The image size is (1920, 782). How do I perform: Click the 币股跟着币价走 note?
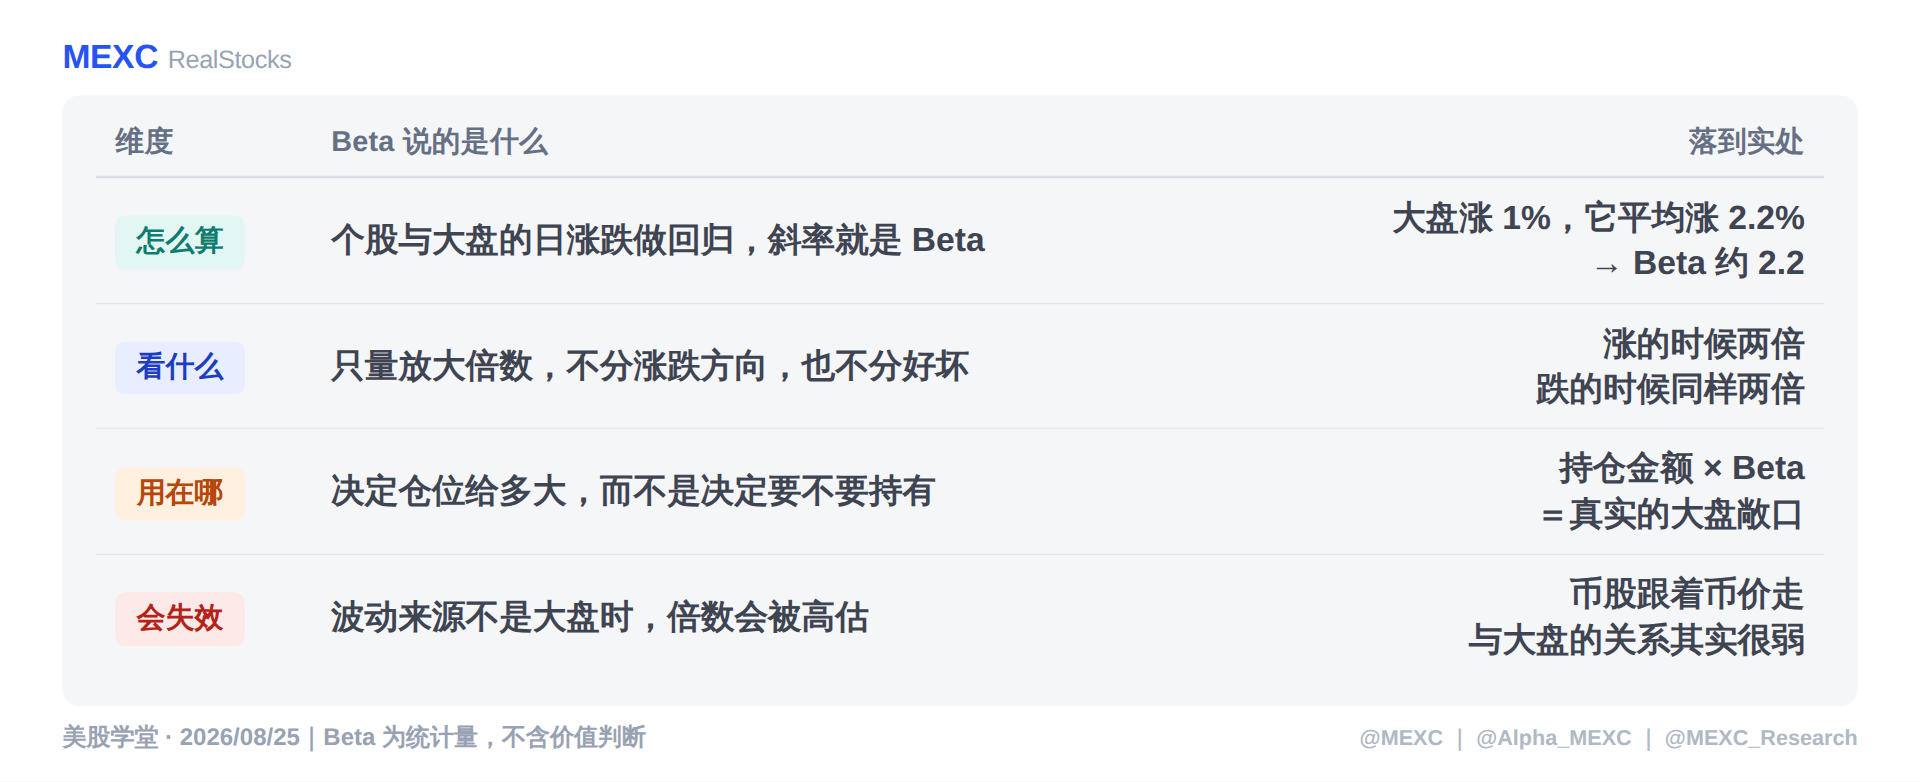coord(1687,594)
